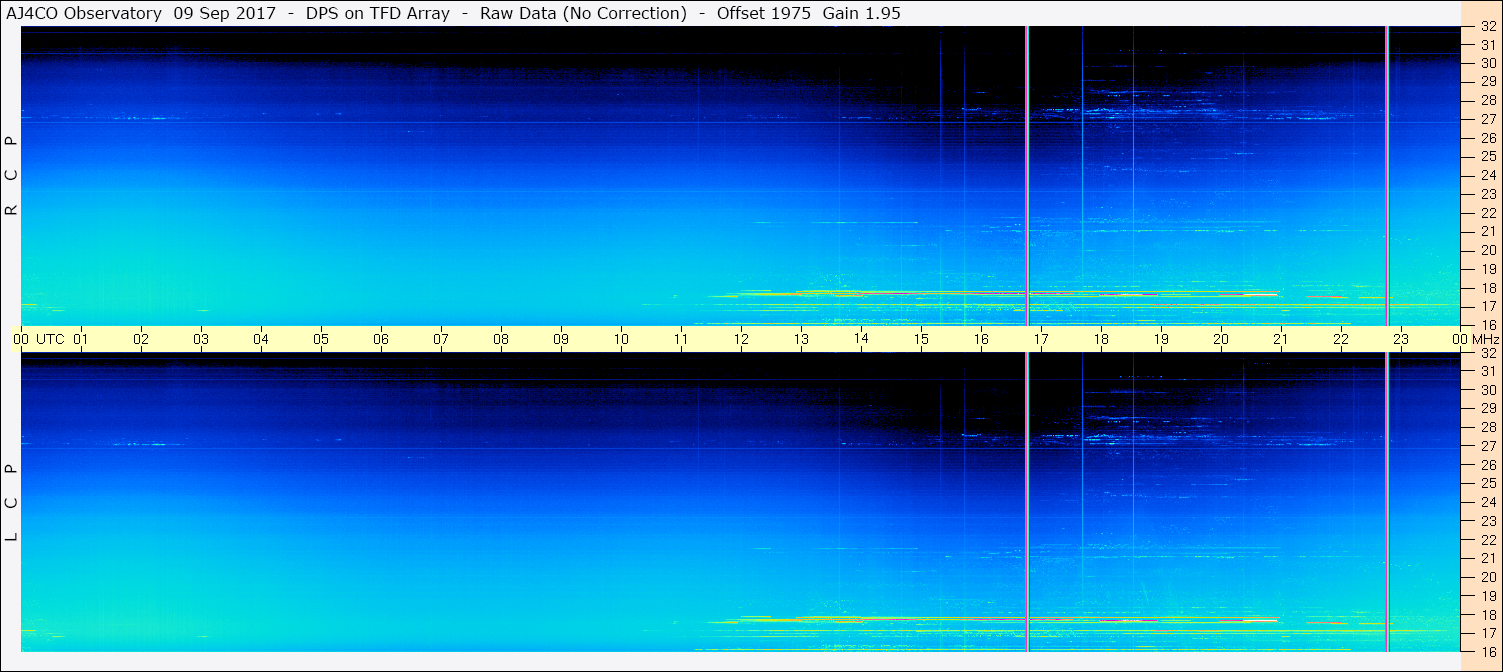This screenshot has height=672, width=1503.
Task: Click the '22' hour label on time axis
Action: coord(1341,339)
